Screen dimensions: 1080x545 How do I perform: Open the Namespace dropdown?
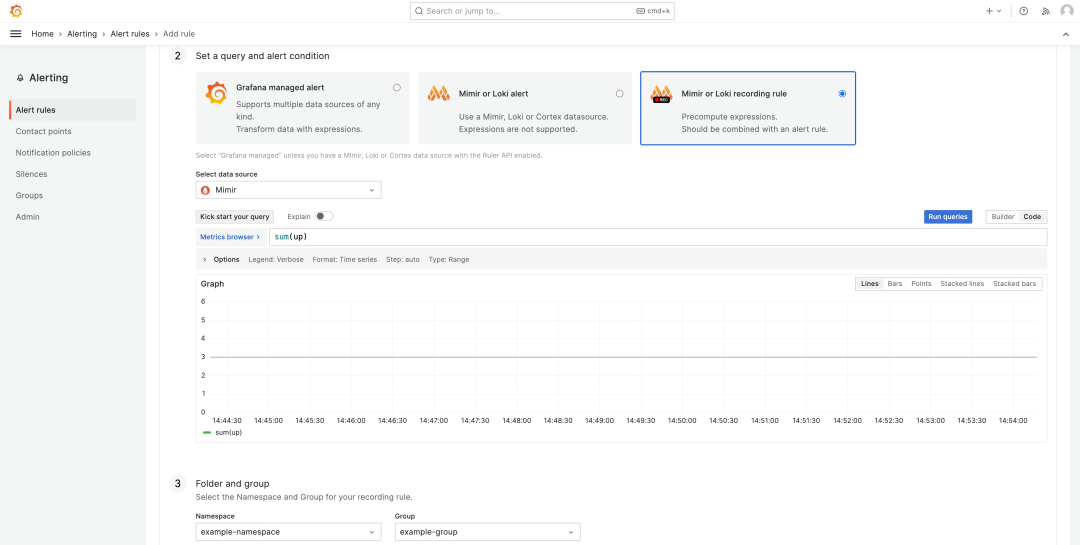[288, 532]
